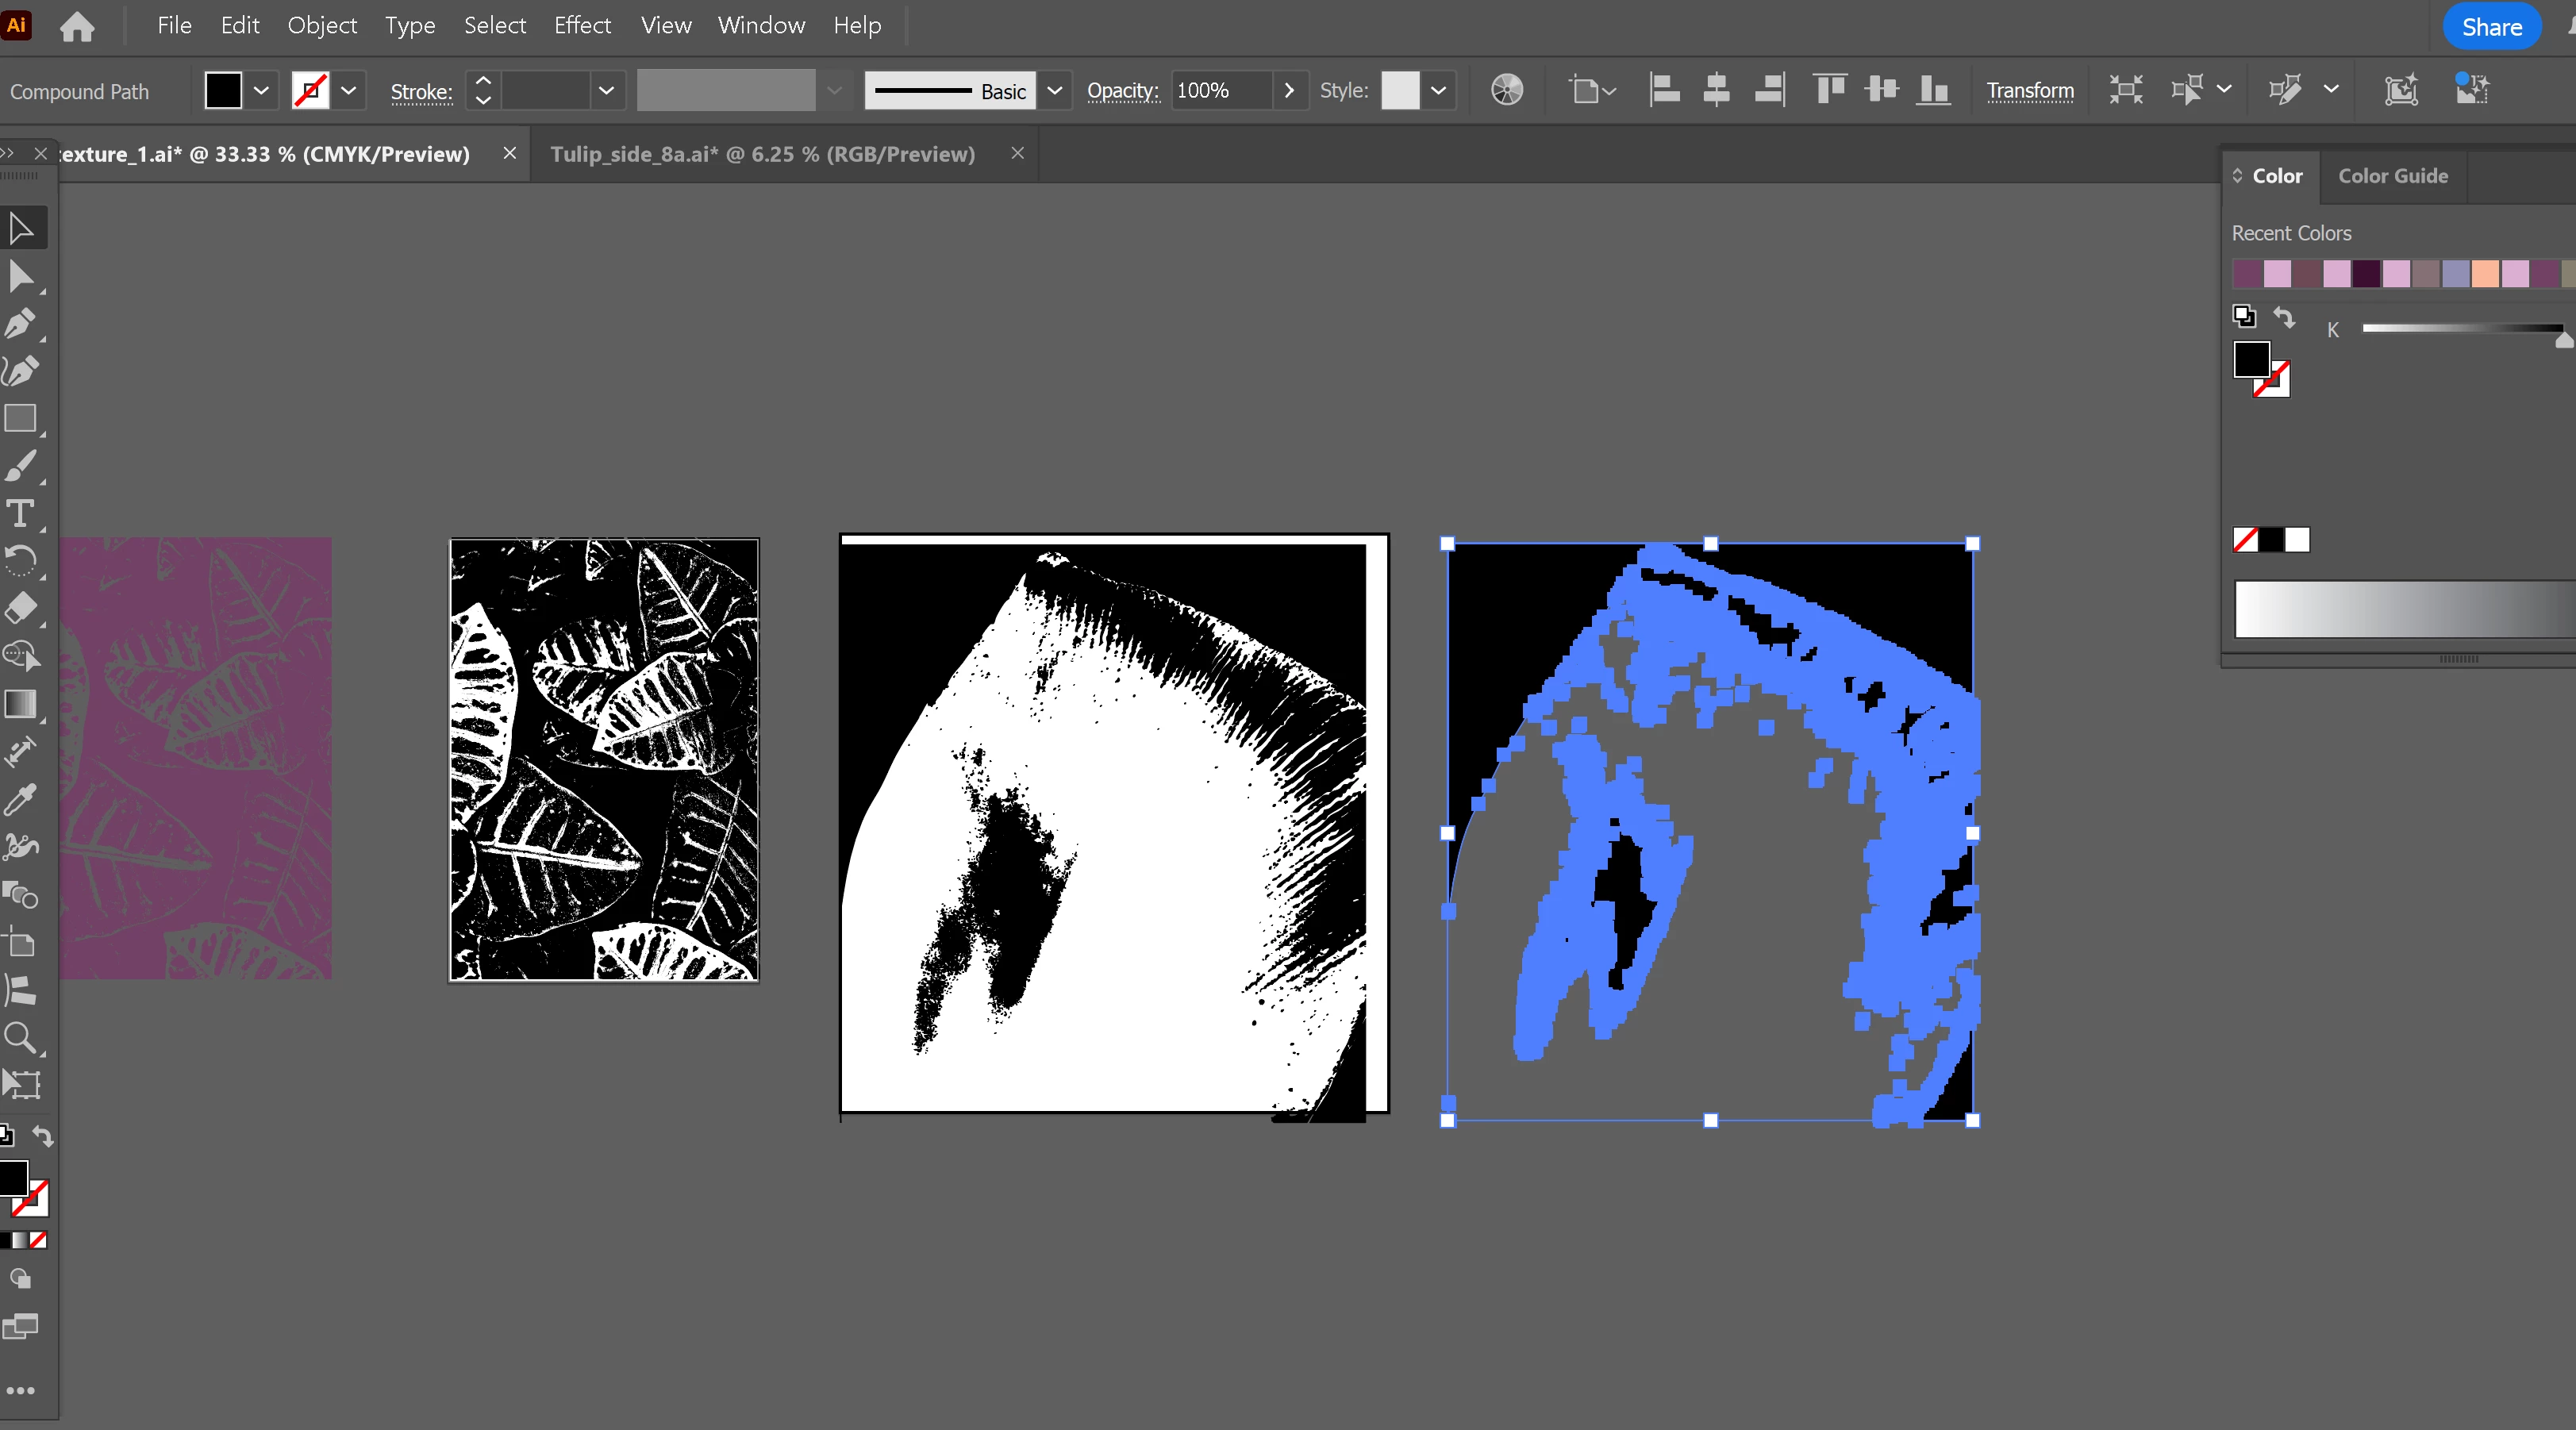Viewport: 2576px width, 1430px height.
Task: Activate the Zoom tool
Action: (21, 1038)
